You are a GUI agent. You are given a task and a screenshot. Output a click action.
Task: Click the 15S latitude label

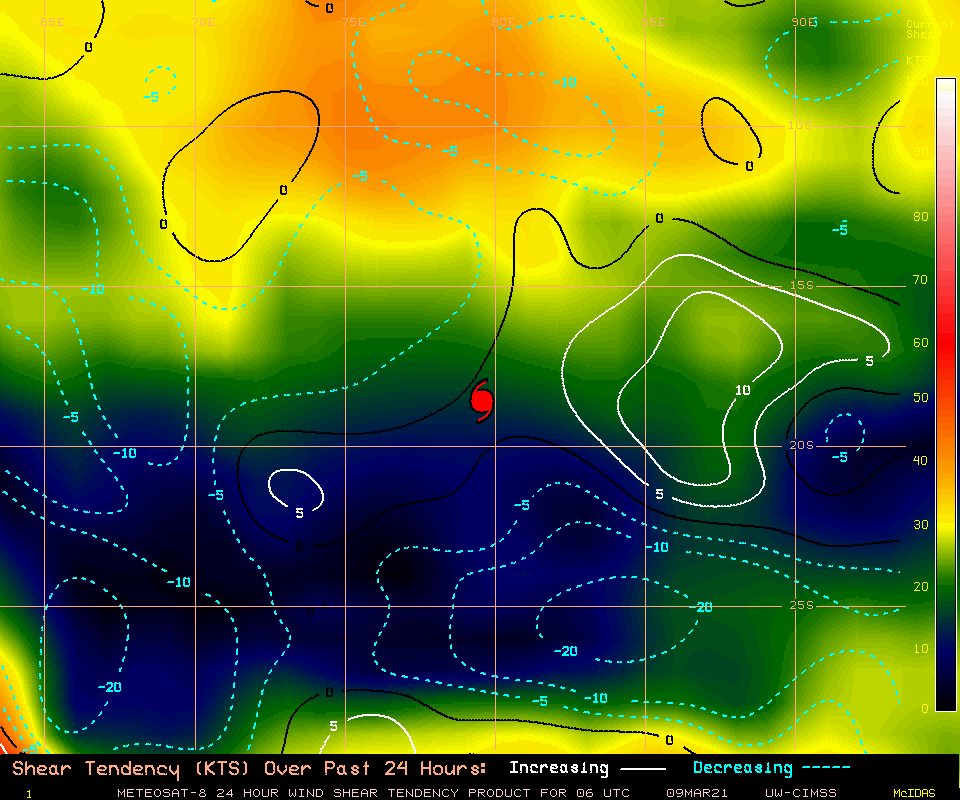click(801, 285)
